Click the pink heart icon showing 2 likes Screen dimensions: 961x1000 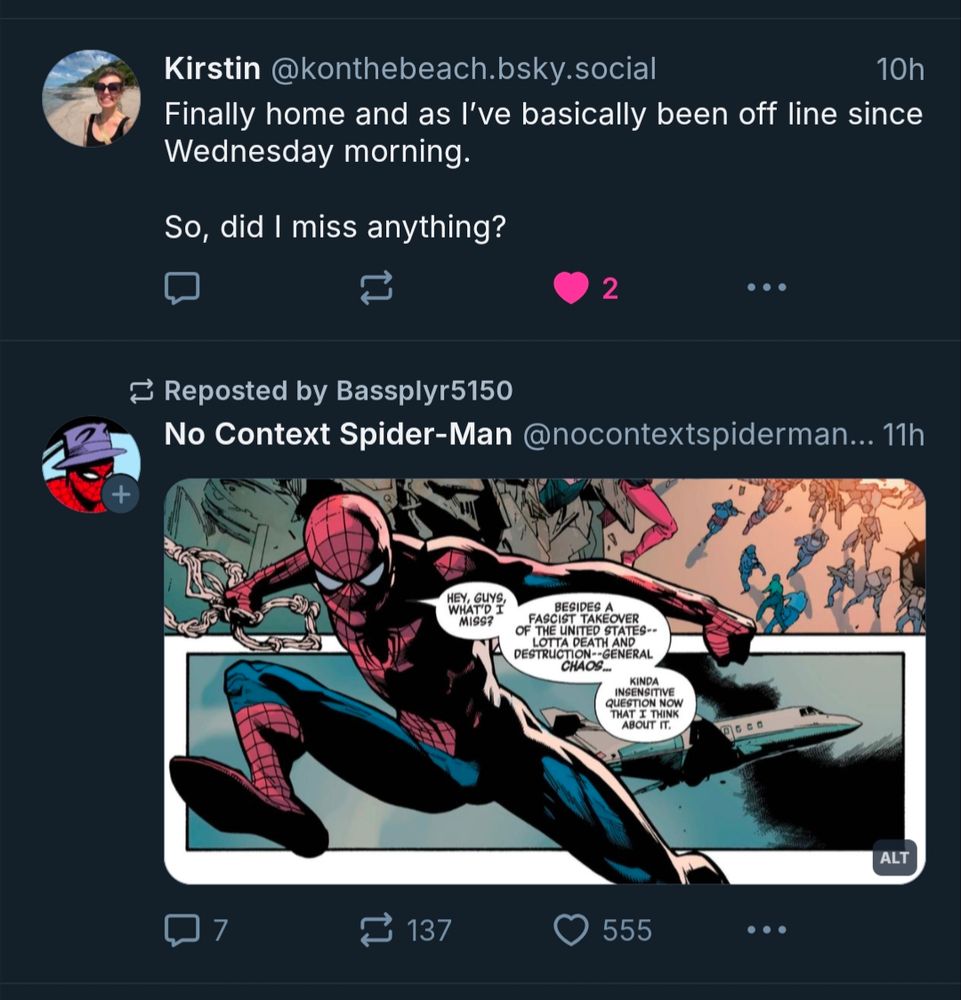coord(571,288)
